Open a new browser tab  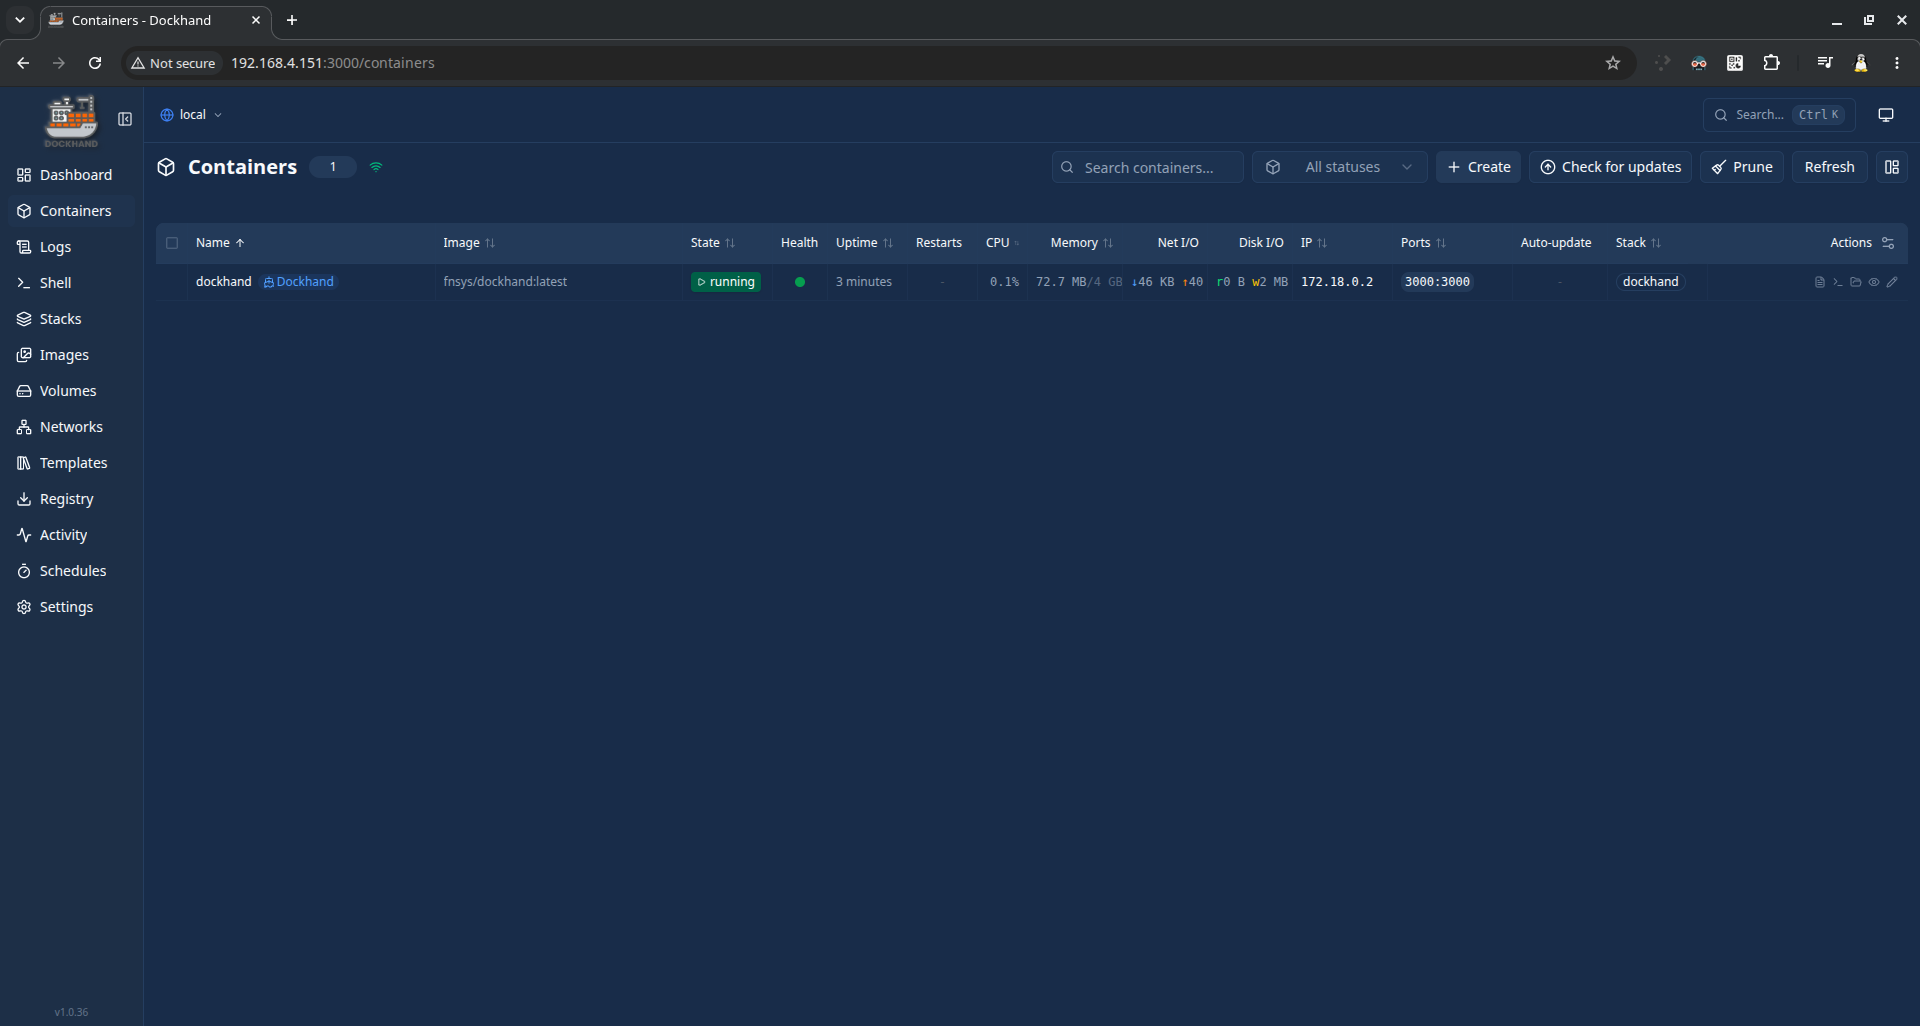[292, 20]
